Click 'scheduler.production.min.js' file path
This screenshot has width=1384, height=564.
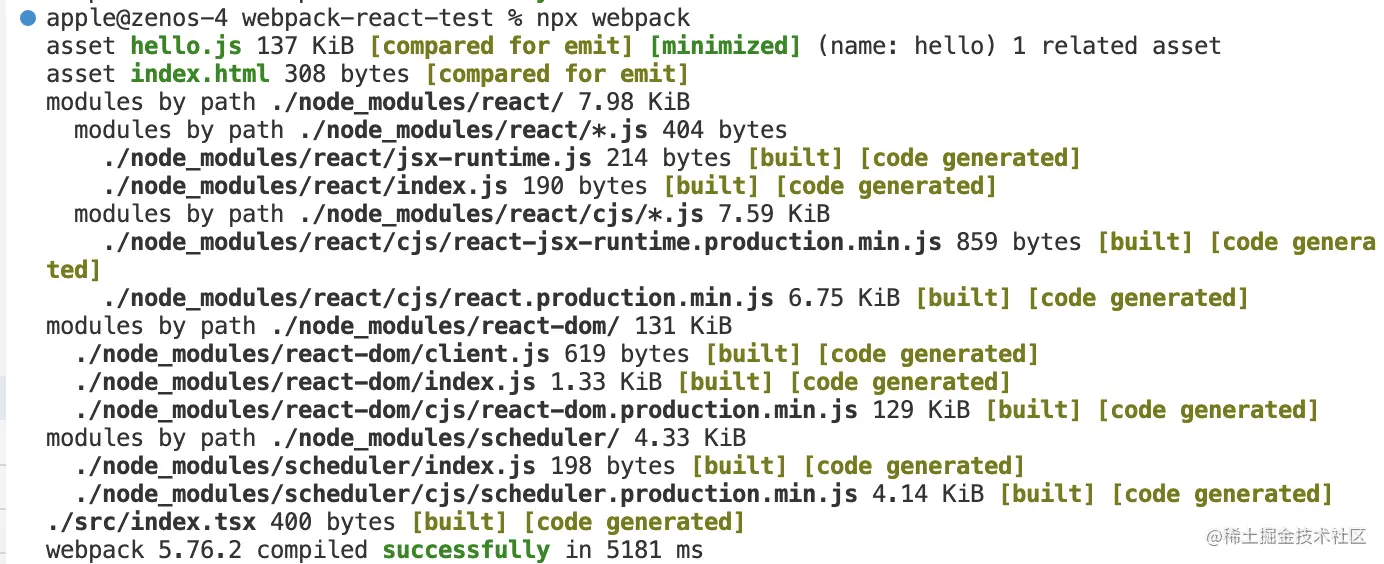point(466,494)
